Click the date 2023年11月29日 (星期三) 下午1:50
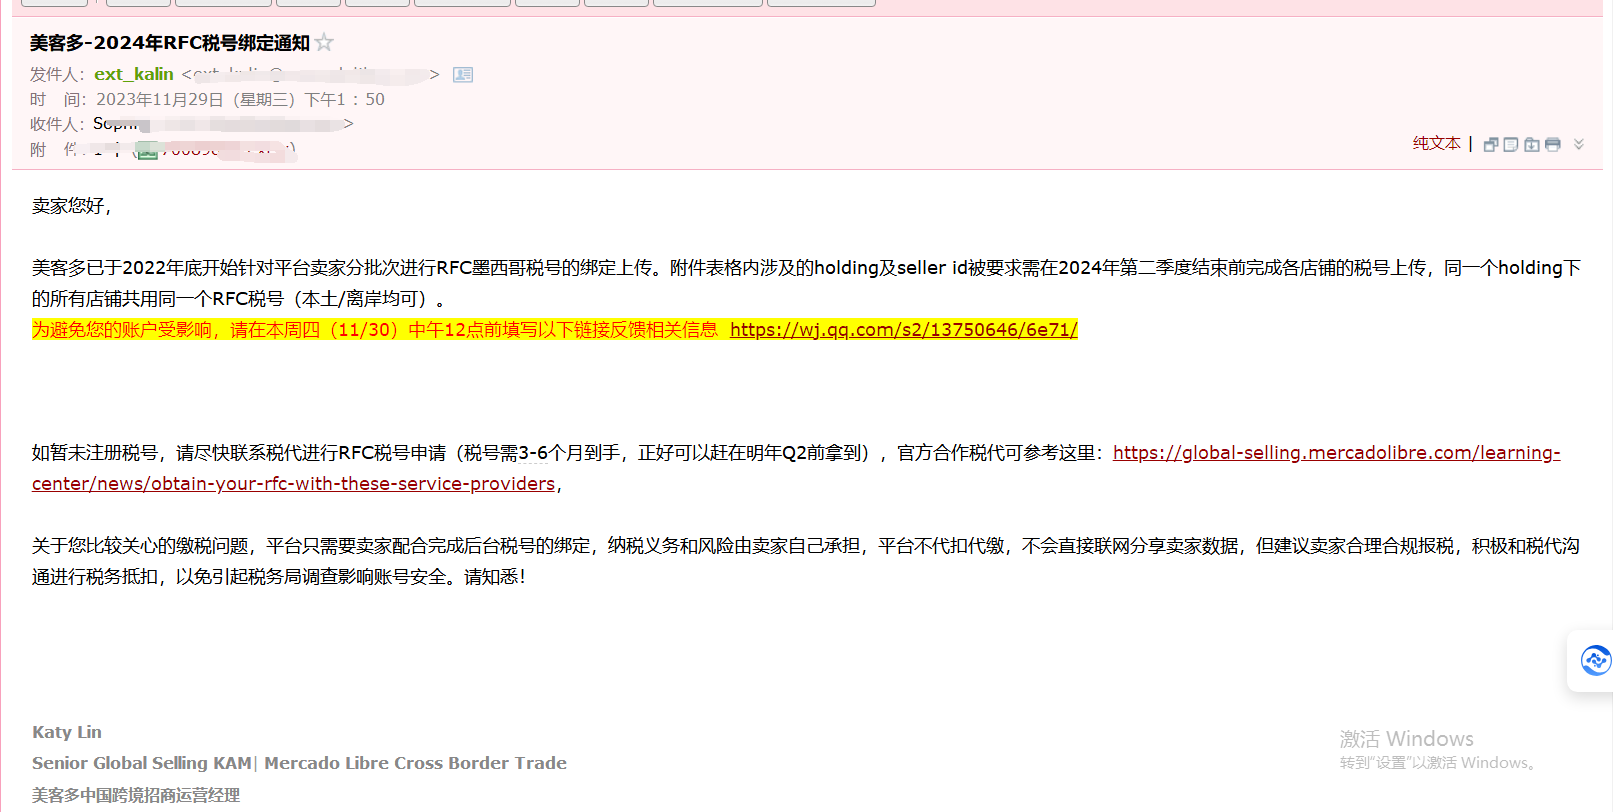The width and height of the screenshot is (1613, 812). (x=240, y=99)
